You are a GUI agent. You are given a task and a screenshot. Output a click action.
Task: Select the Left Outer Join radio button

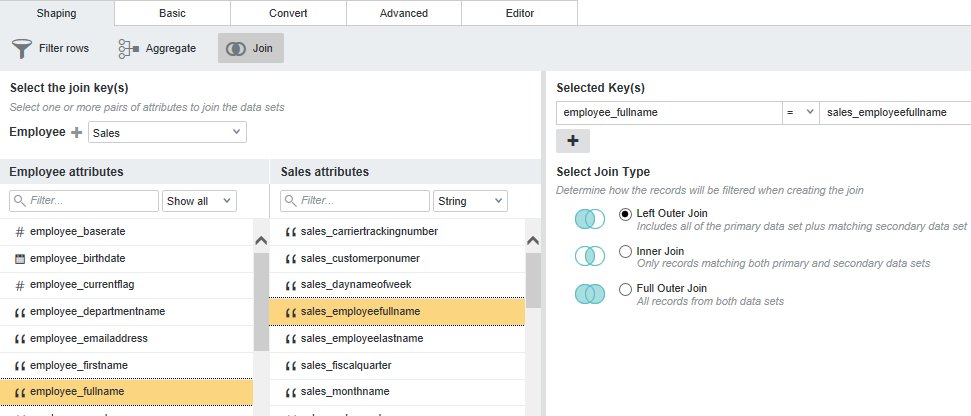[x=626, y=214]
